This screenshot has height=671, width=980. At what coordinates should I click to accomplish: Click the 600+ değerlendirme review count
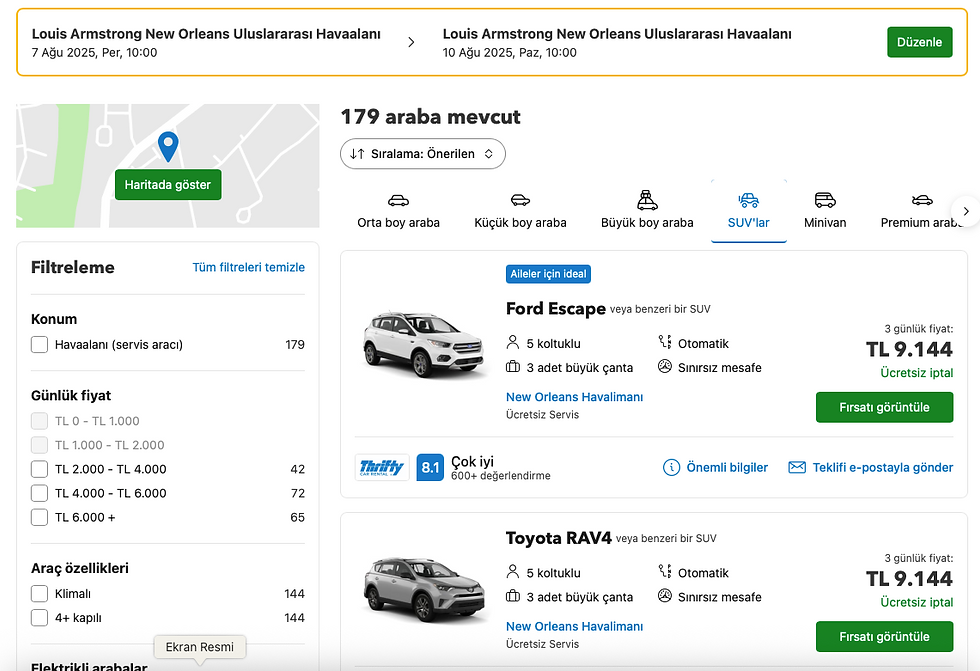501,475
